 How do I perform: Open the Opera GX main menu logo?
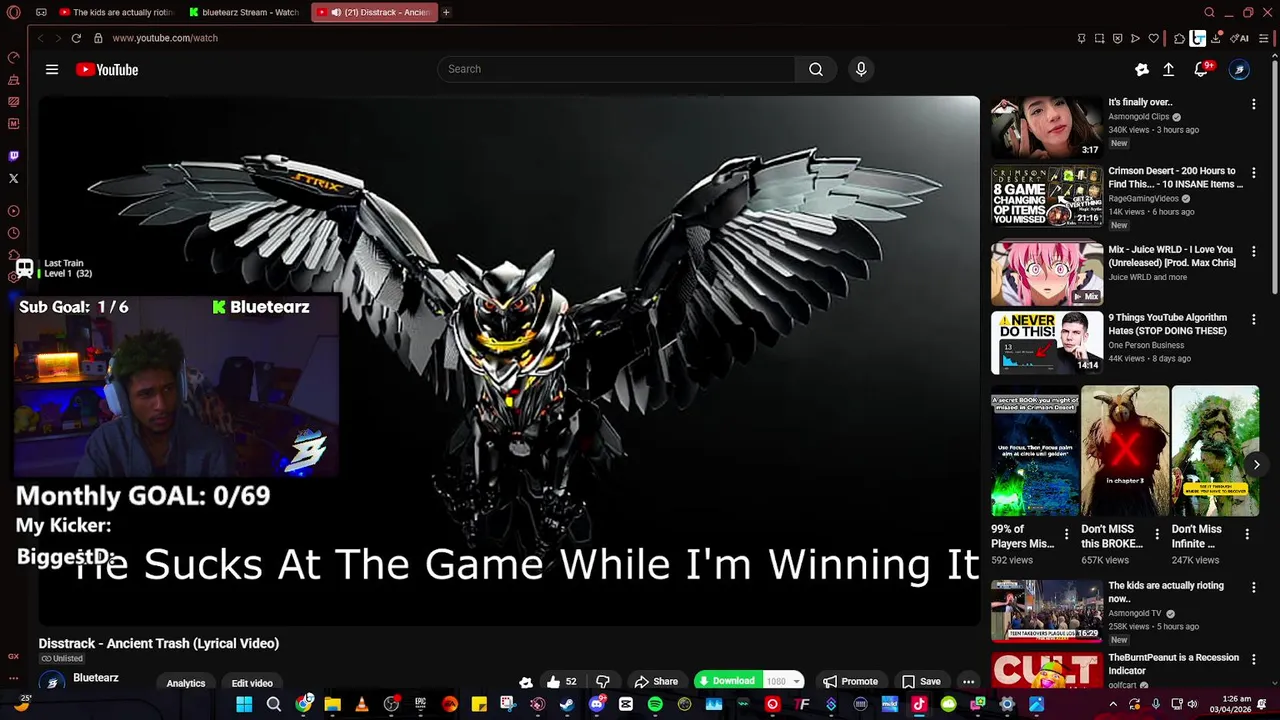13,12
